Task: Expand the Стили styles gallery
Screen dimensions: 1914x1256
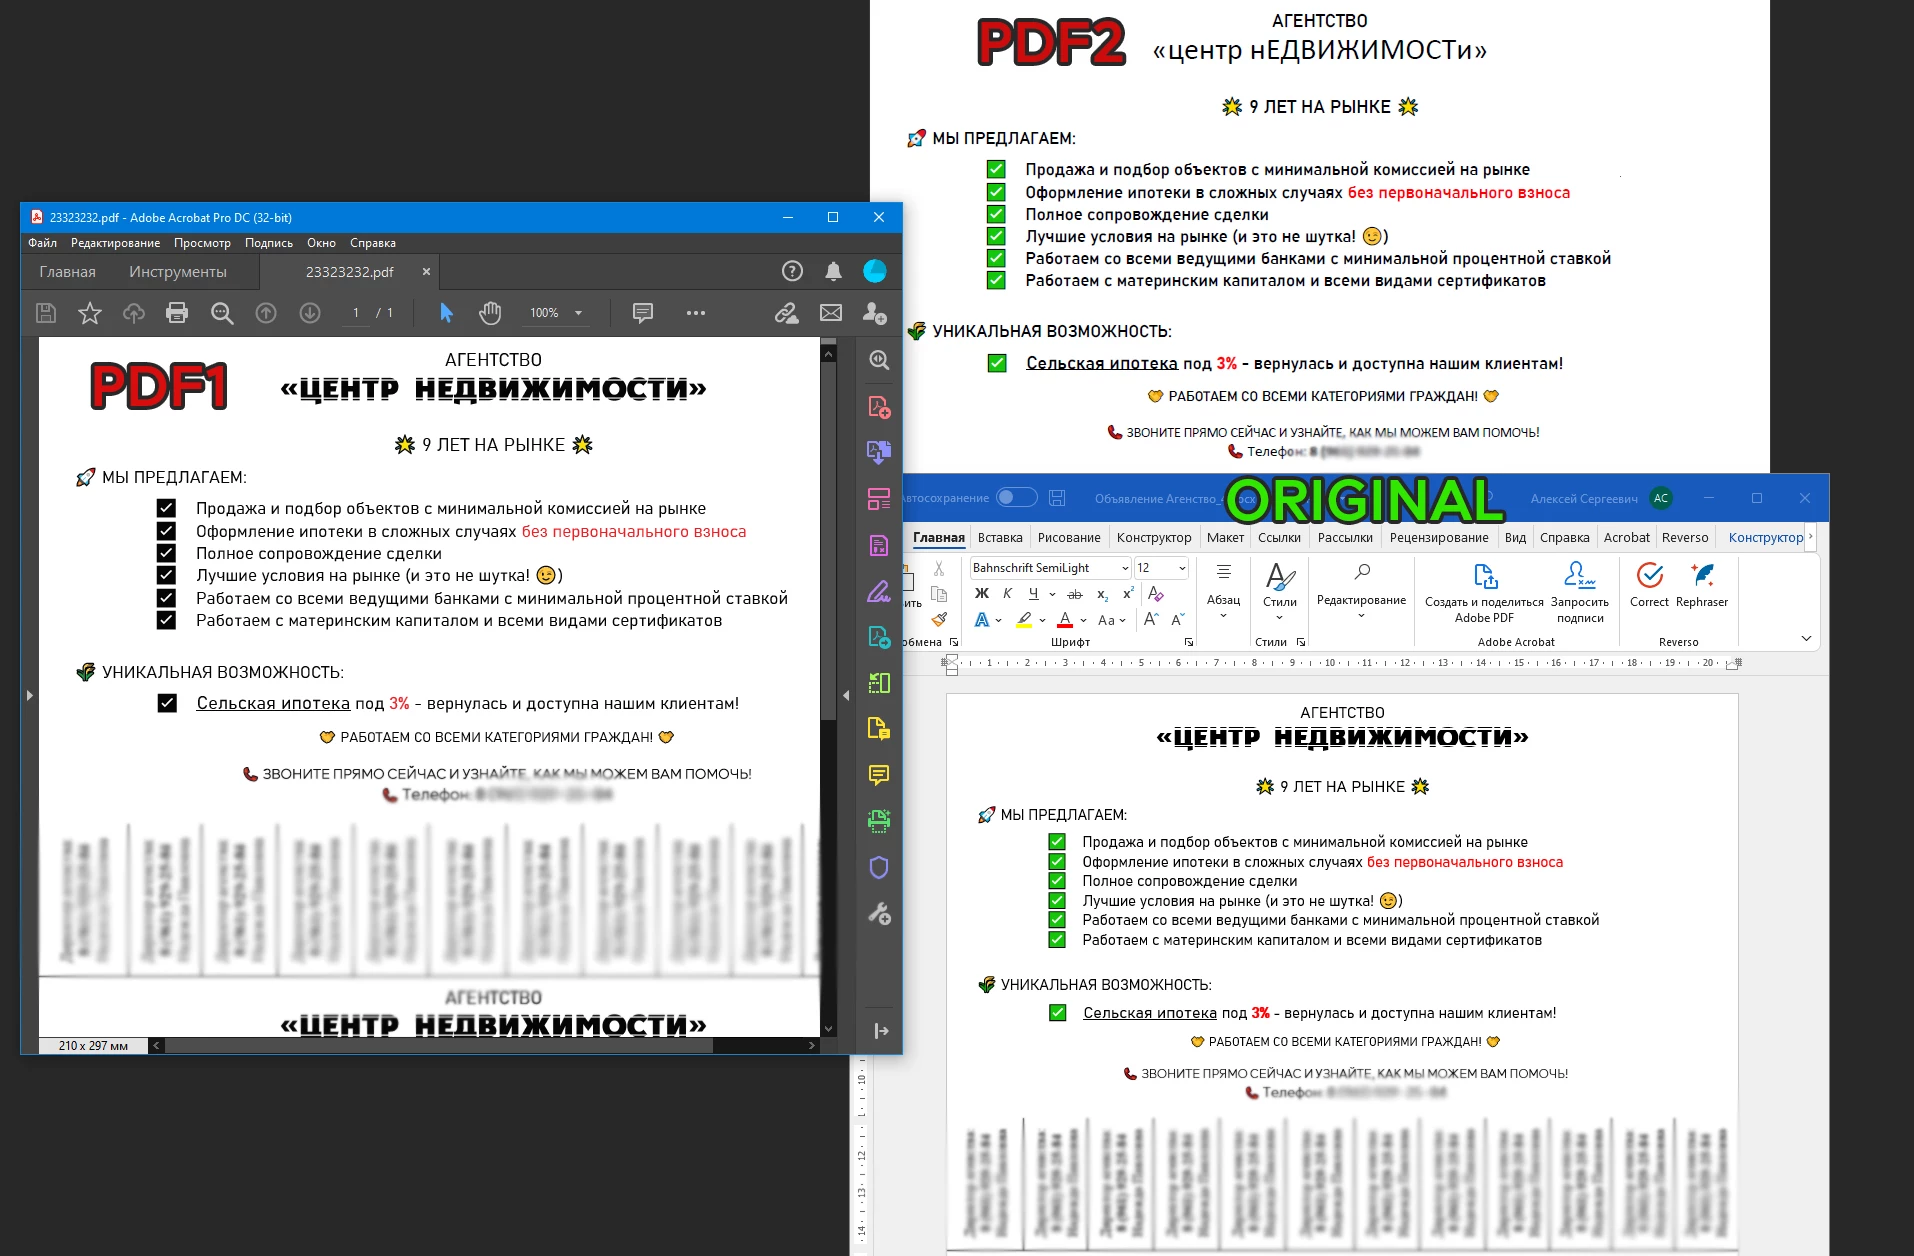Action: 1280,591
